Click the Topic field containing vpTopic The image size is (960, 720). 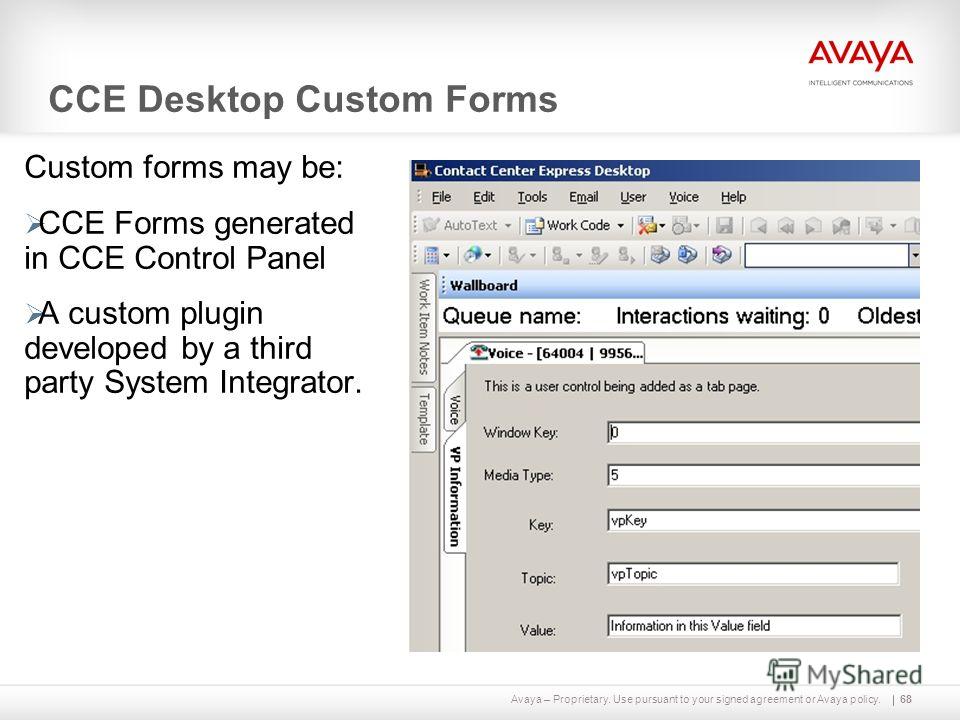pyautogui.click(x=753, y=574)
